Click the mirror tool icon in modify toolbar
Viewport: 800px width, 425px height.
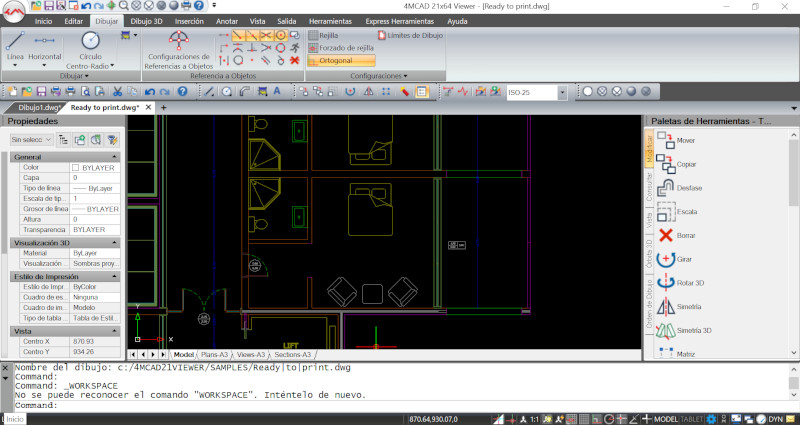point(368,92)
